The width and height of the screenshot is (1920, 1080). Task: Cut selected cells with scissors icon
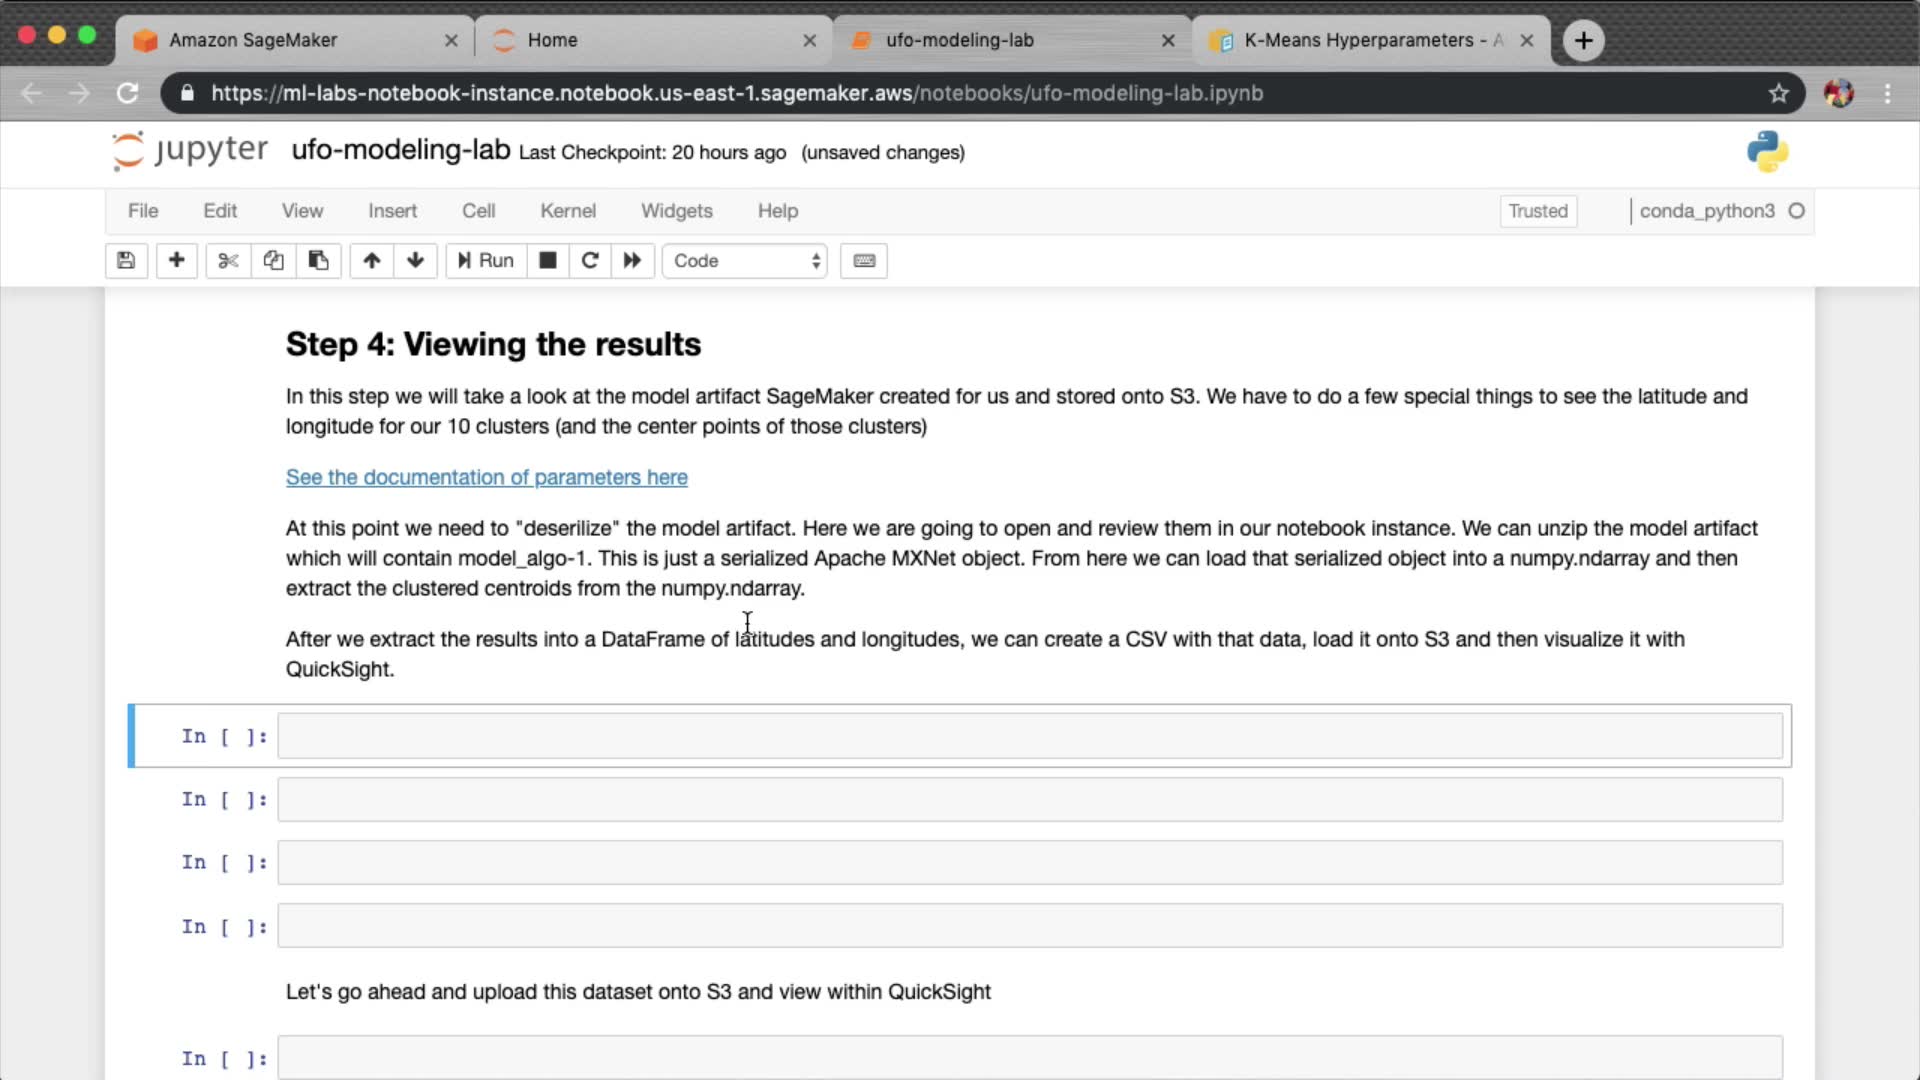point(228,261)
